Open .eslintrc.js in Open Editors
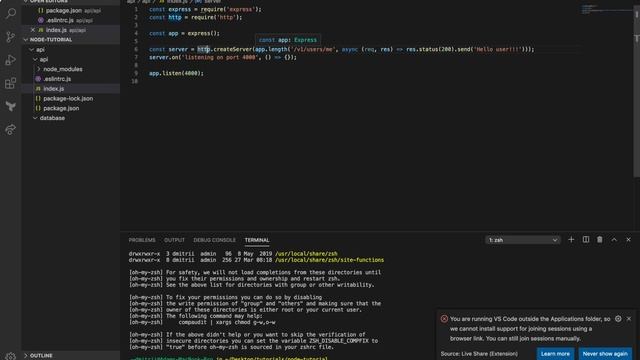Screen dimensions: 640x360 [71, 20]
